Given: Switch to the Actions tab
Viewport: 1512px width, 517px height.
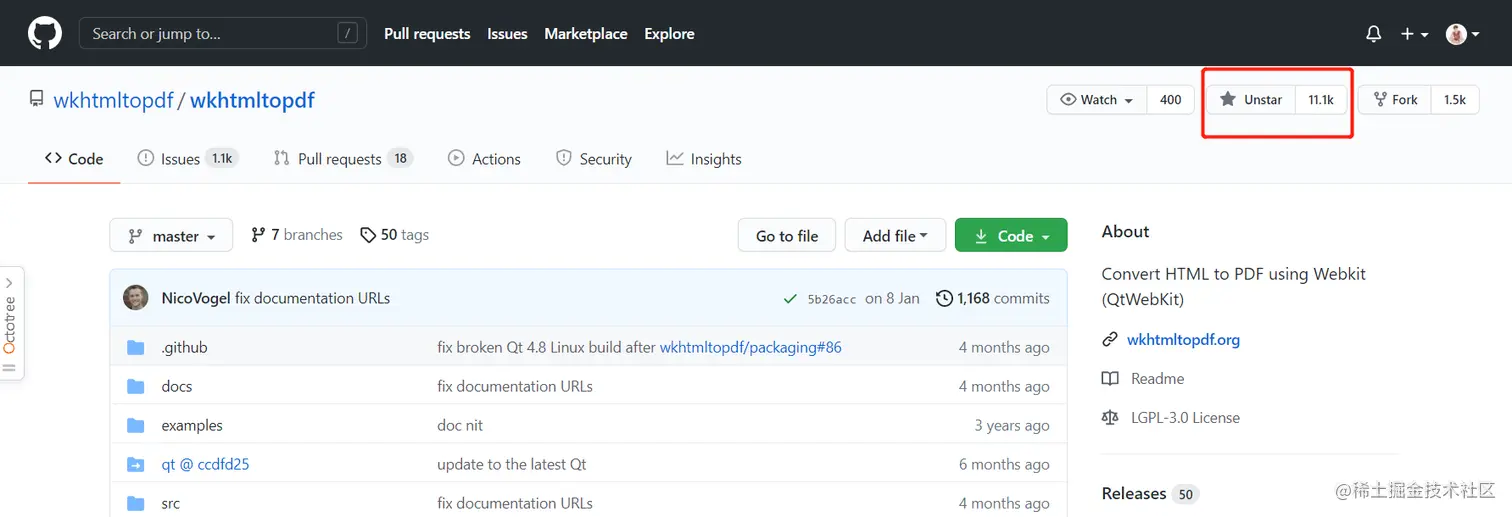Looking at the screenshot, I should pos(485,158).
